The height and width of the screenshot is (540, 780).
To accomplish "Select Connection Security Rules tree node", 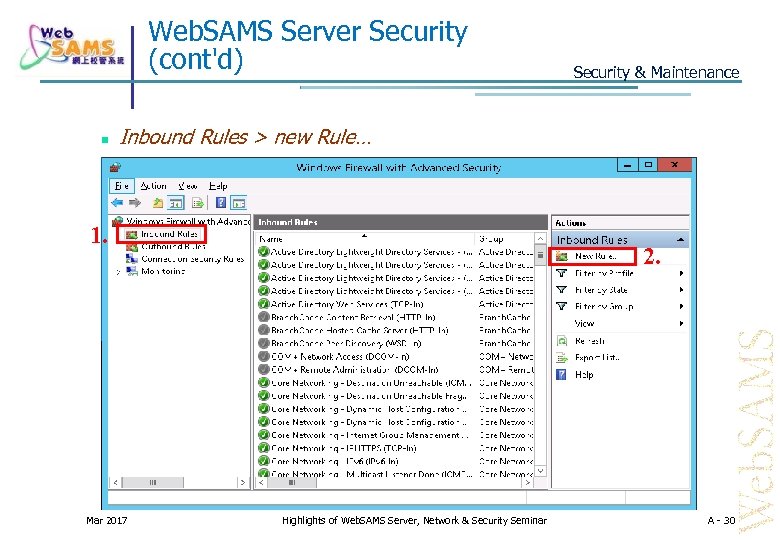I will pos(193,259).
